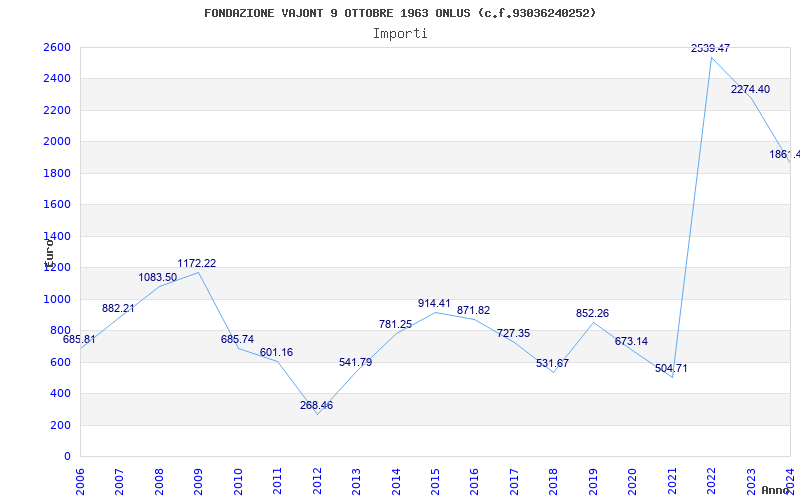Select the 504.71 data label
Viewport: 800px width, 500px height.
click(x=671, y=368)
